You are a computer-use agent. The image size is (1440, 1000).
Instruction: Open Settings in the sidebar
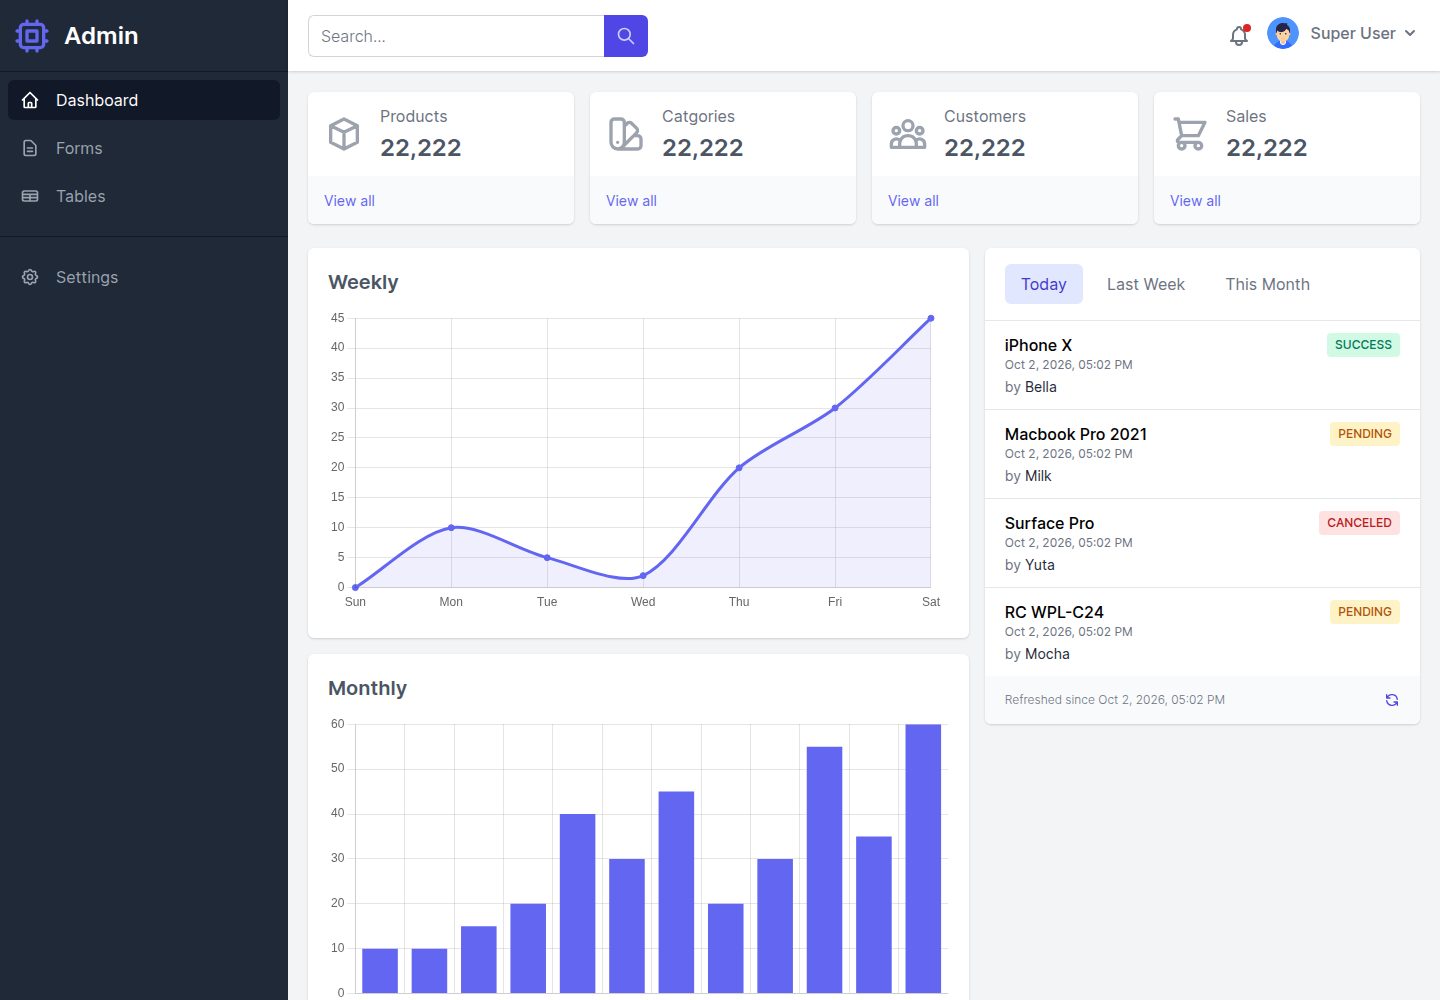(144, 277)
